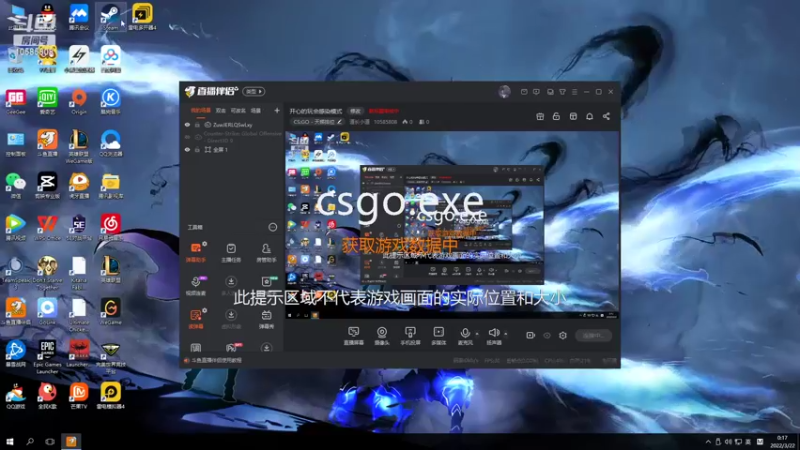The image size is (800, 450).
Task: Lock the ZuwIERLQSwLxy source
Action: (x=197, y=124)
